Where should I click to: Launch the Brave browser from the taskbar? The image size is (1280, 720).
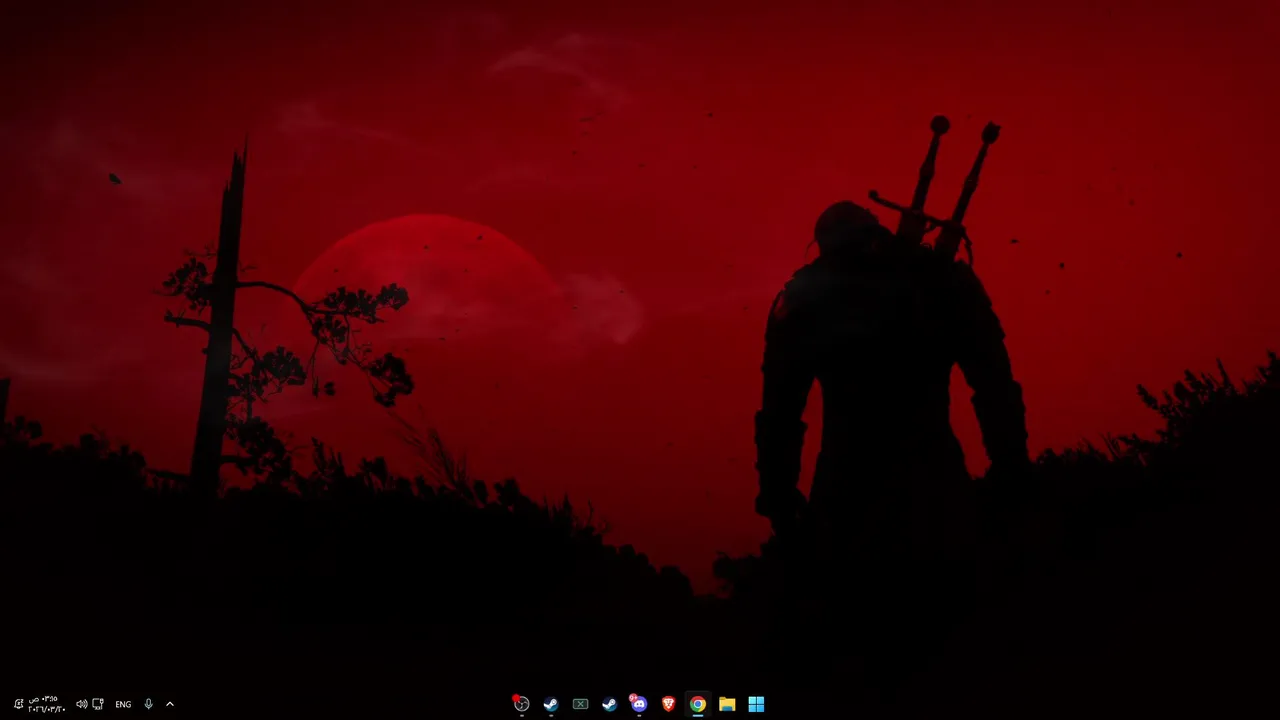click(669, 704)
